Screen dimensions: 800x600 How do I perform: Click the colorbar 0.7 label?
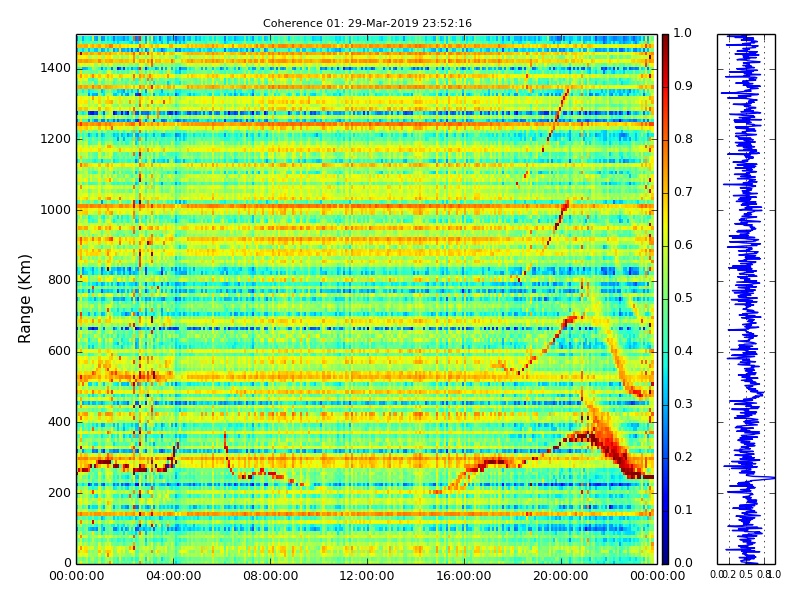tap(683, 192)
